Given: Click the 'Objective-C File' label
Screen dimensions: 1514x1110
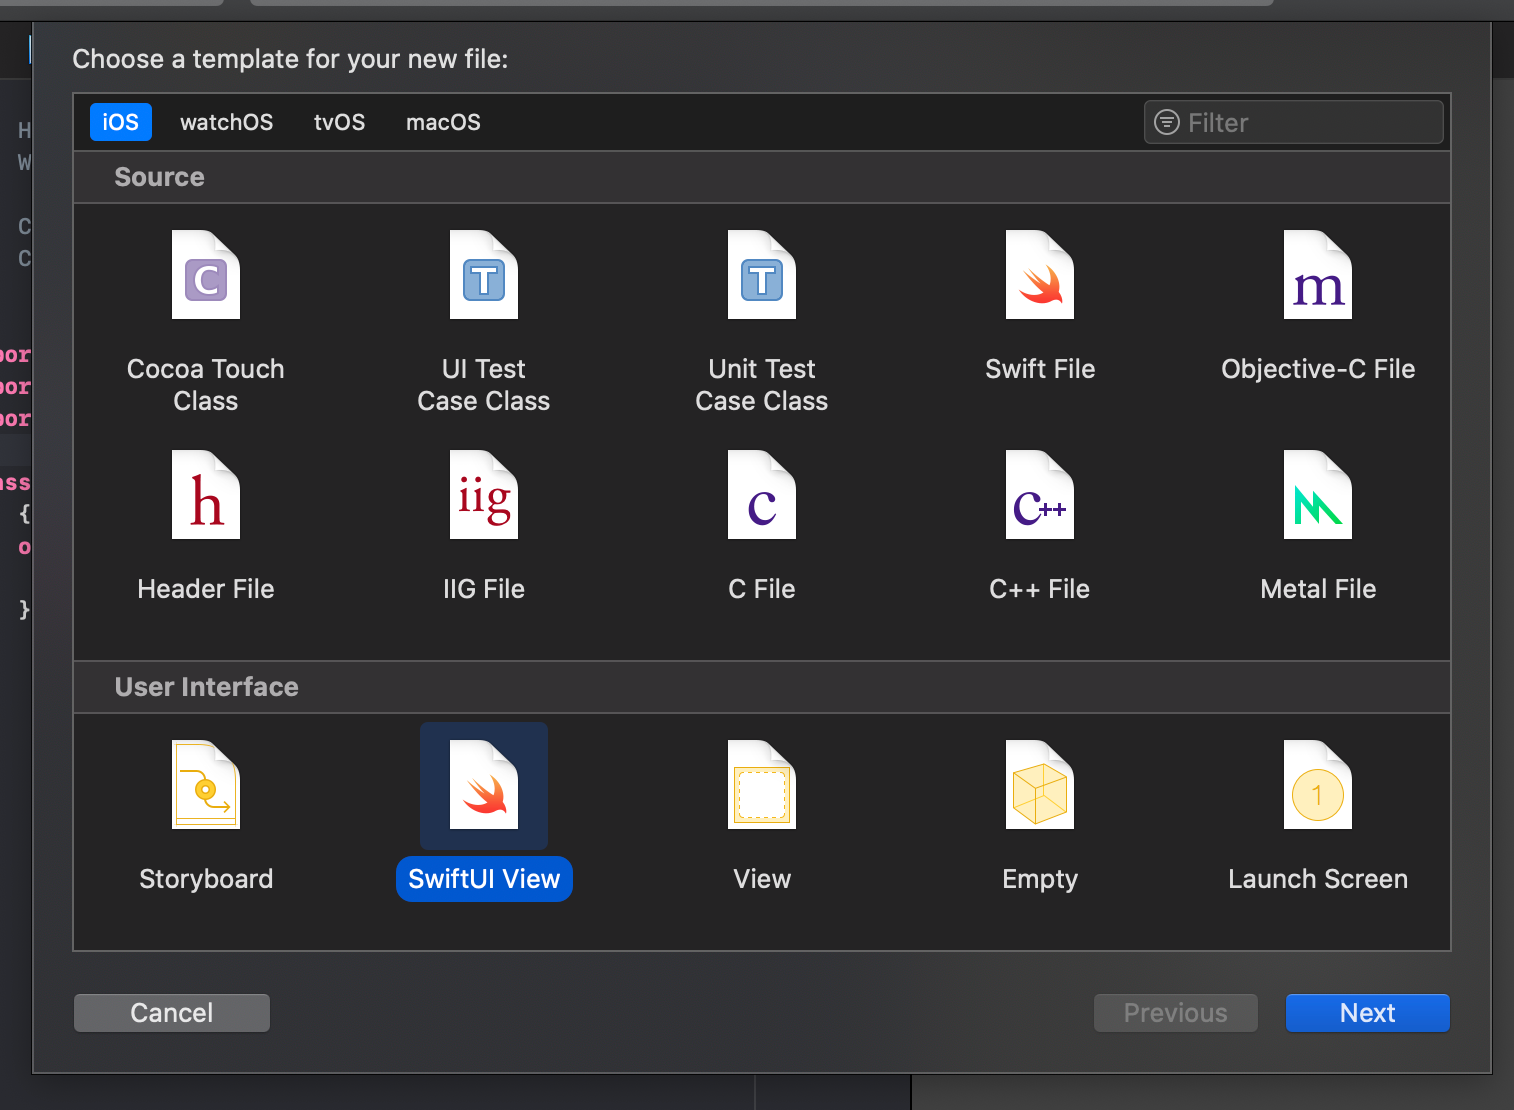Looking at the screenshot, I should pos(1318,369).
